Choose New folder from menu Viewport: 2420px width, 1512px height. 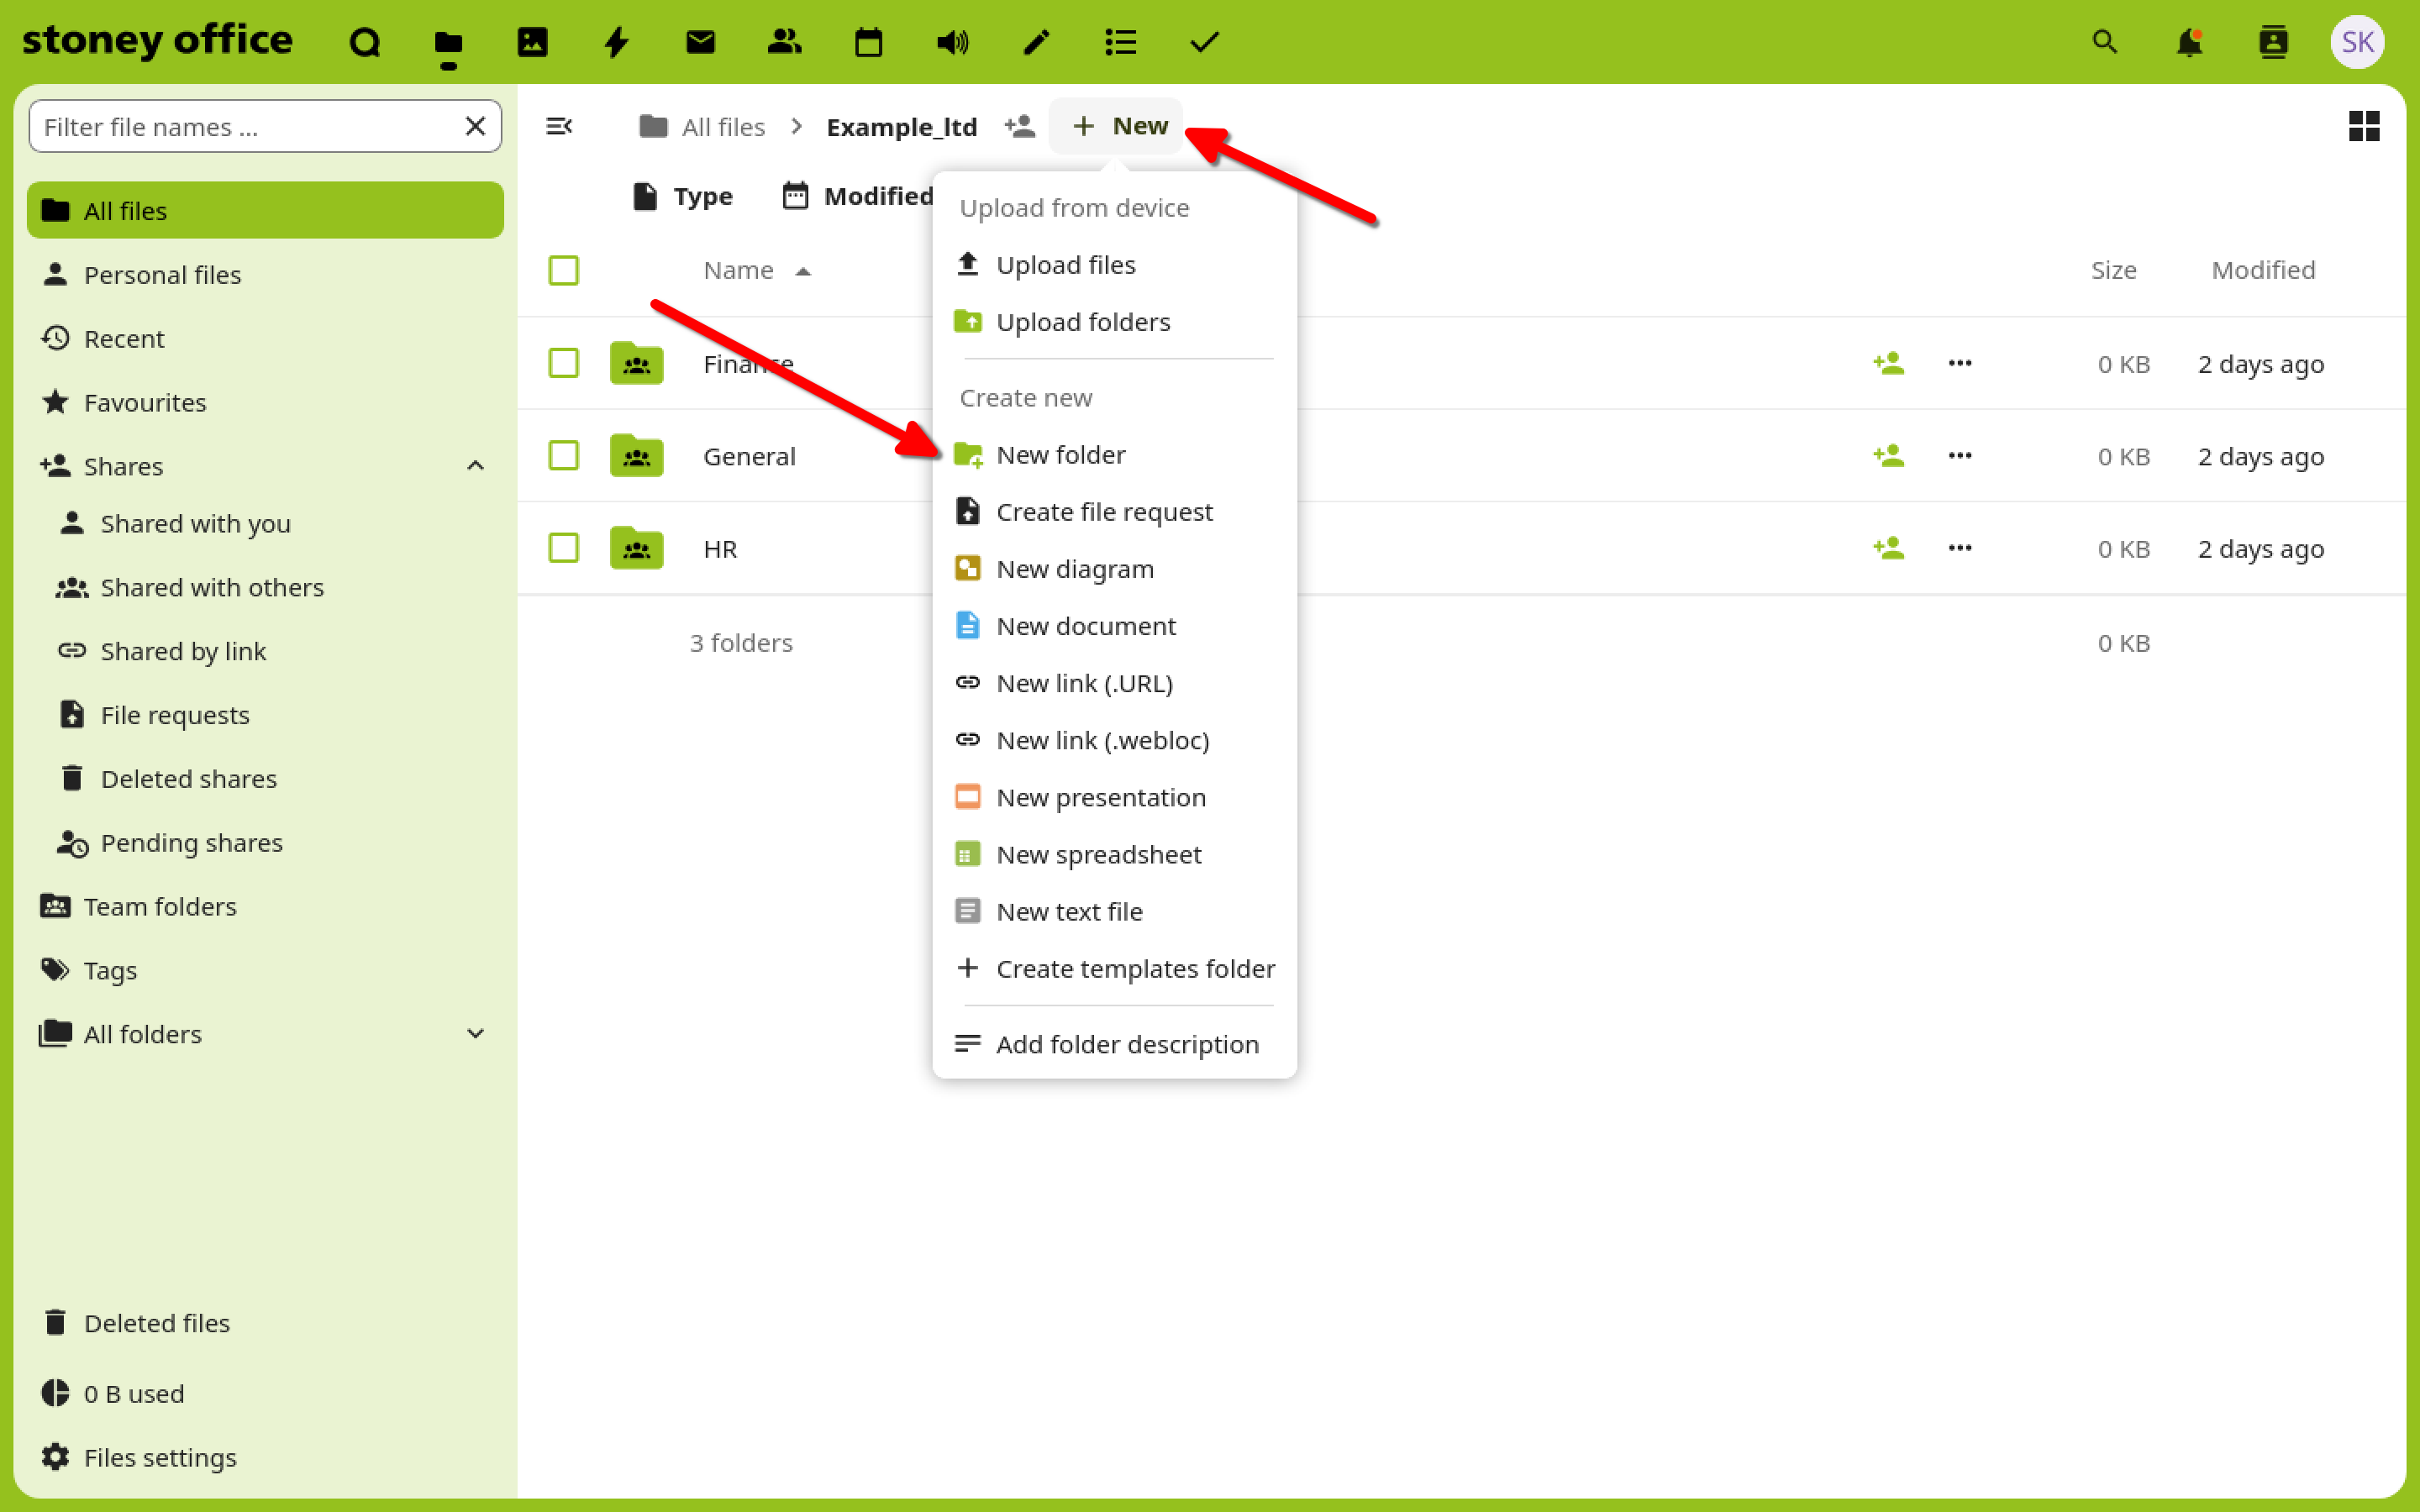1060,455
